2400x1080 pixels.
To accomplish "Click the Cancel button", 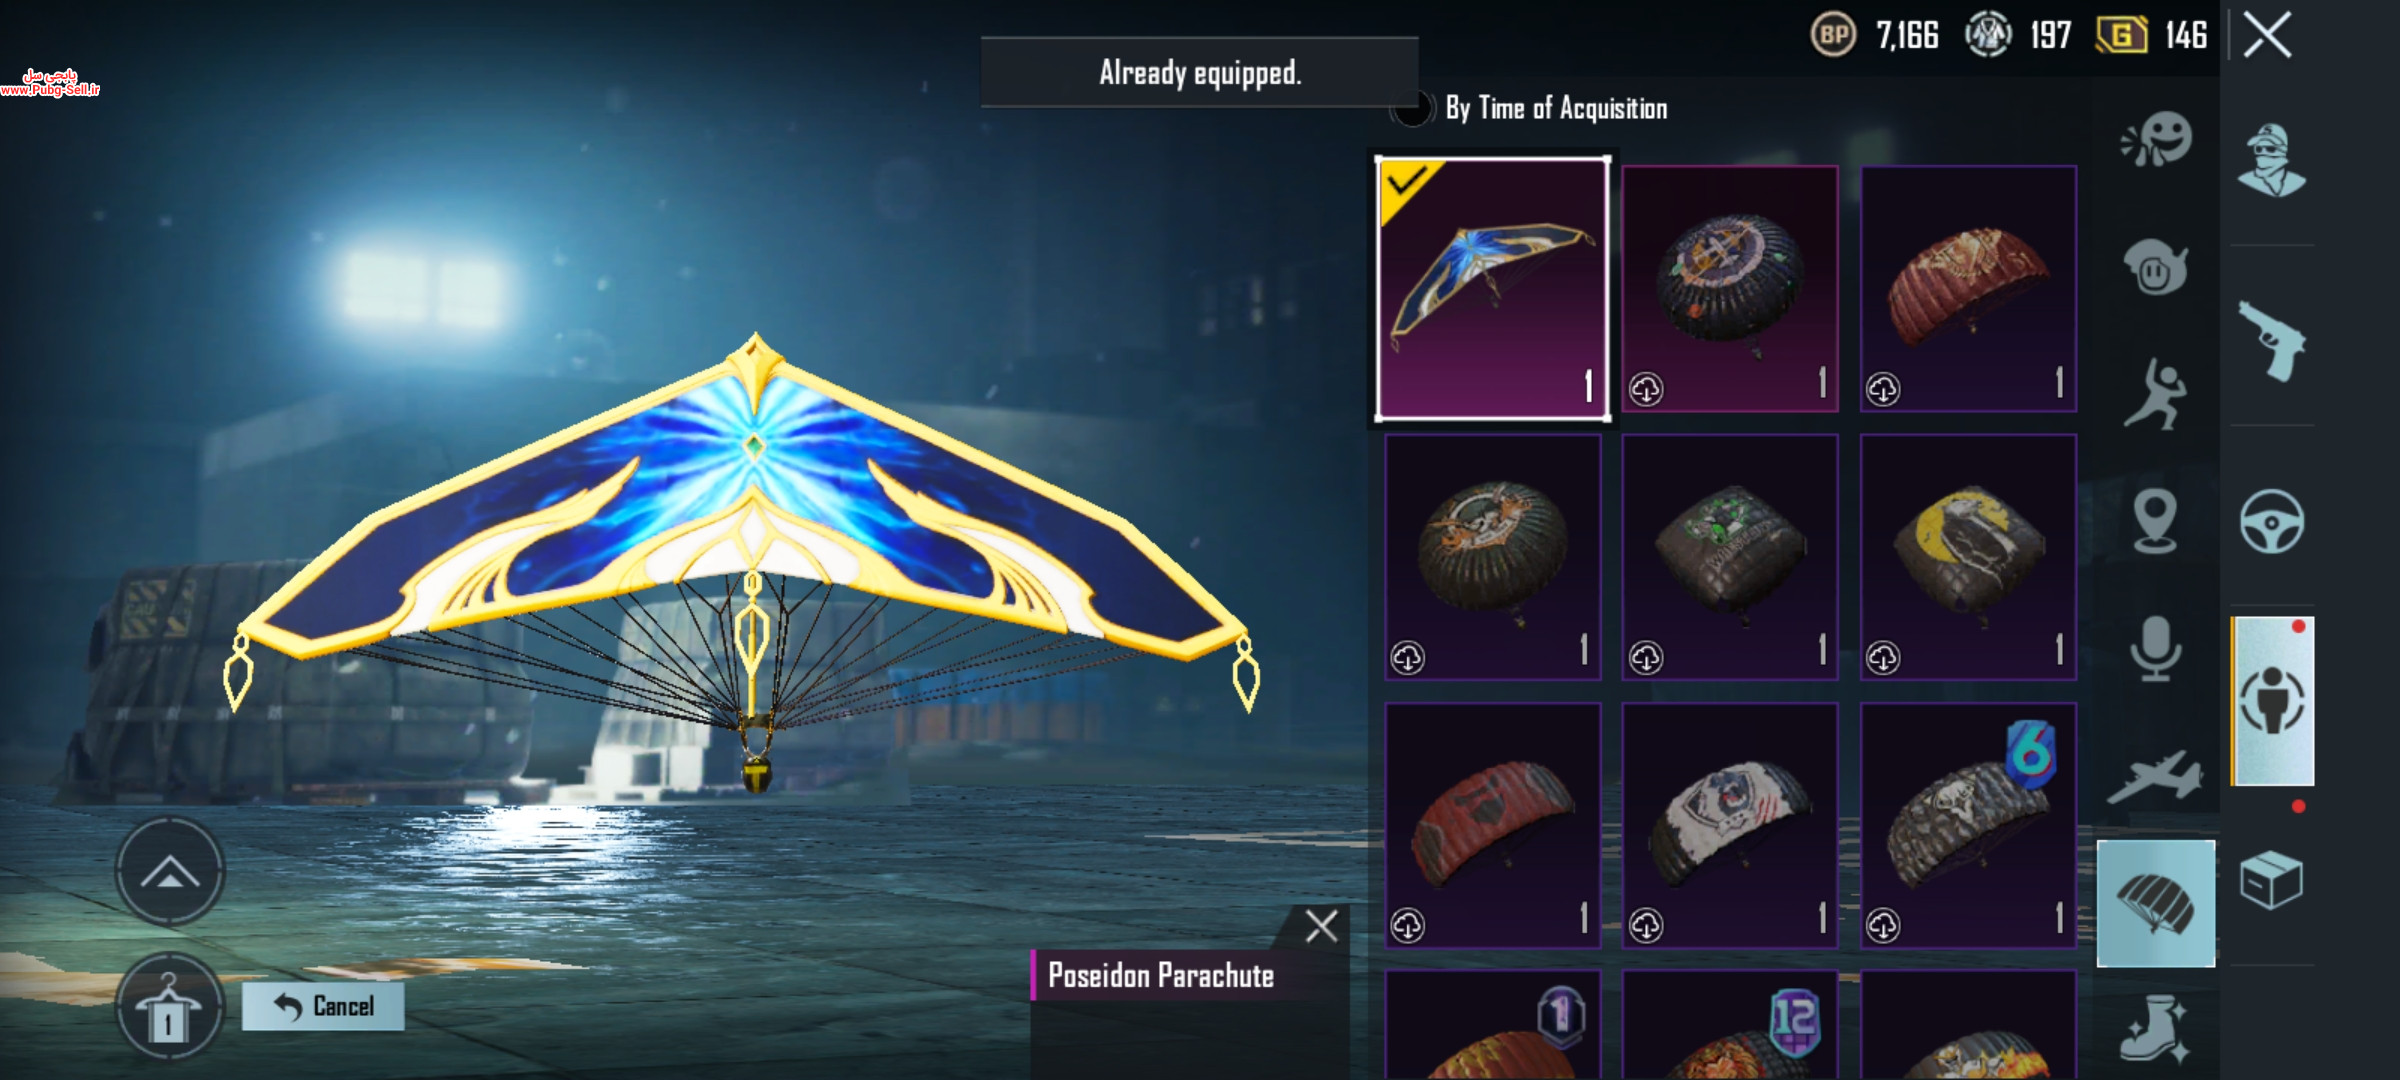I will tap(323, 1006).
